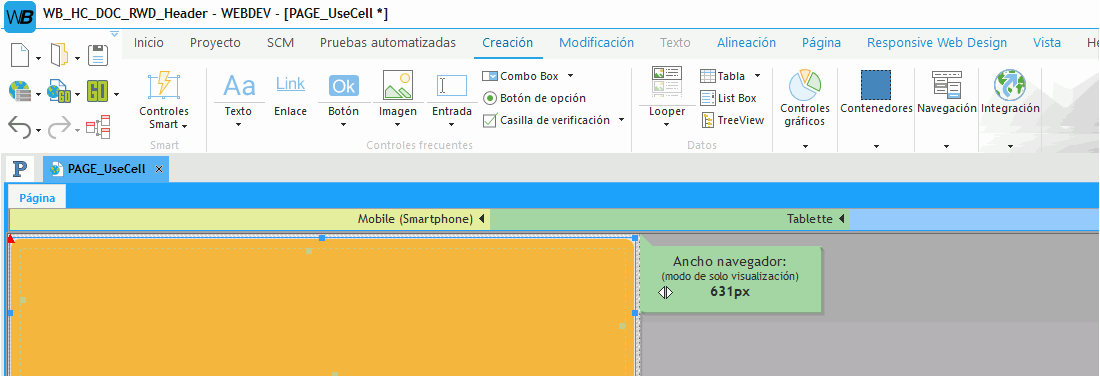Open the Responsive Web Design tab
Image resolution: width=1100 pixels, height=376 pixels.
(x=937, y=43)
